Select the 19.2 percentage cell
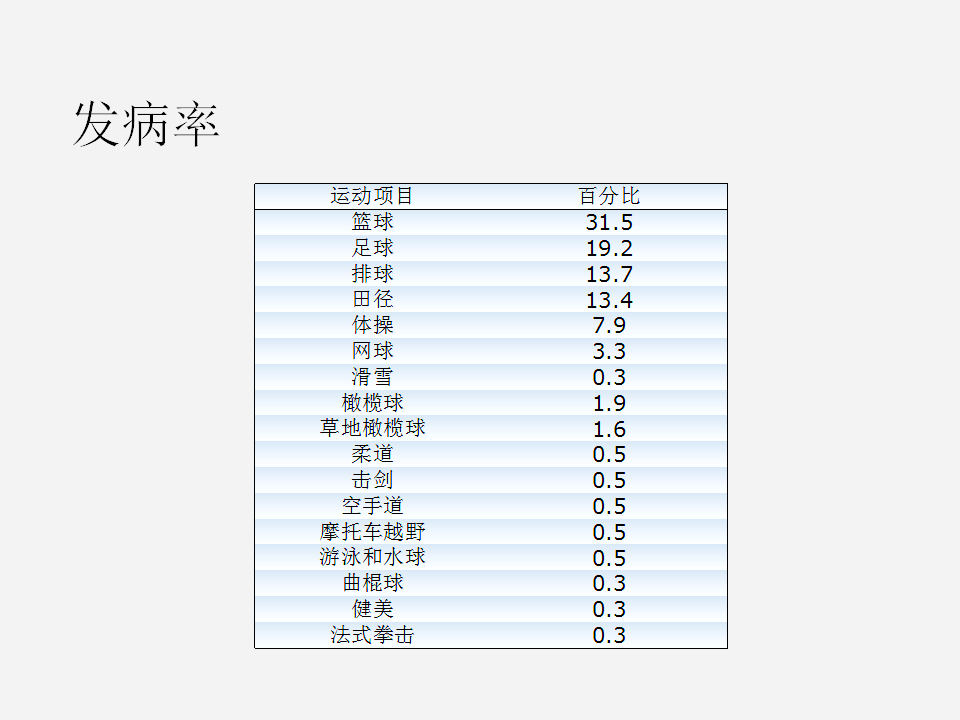The image size is (960, 720). click(x=612, y=247)
